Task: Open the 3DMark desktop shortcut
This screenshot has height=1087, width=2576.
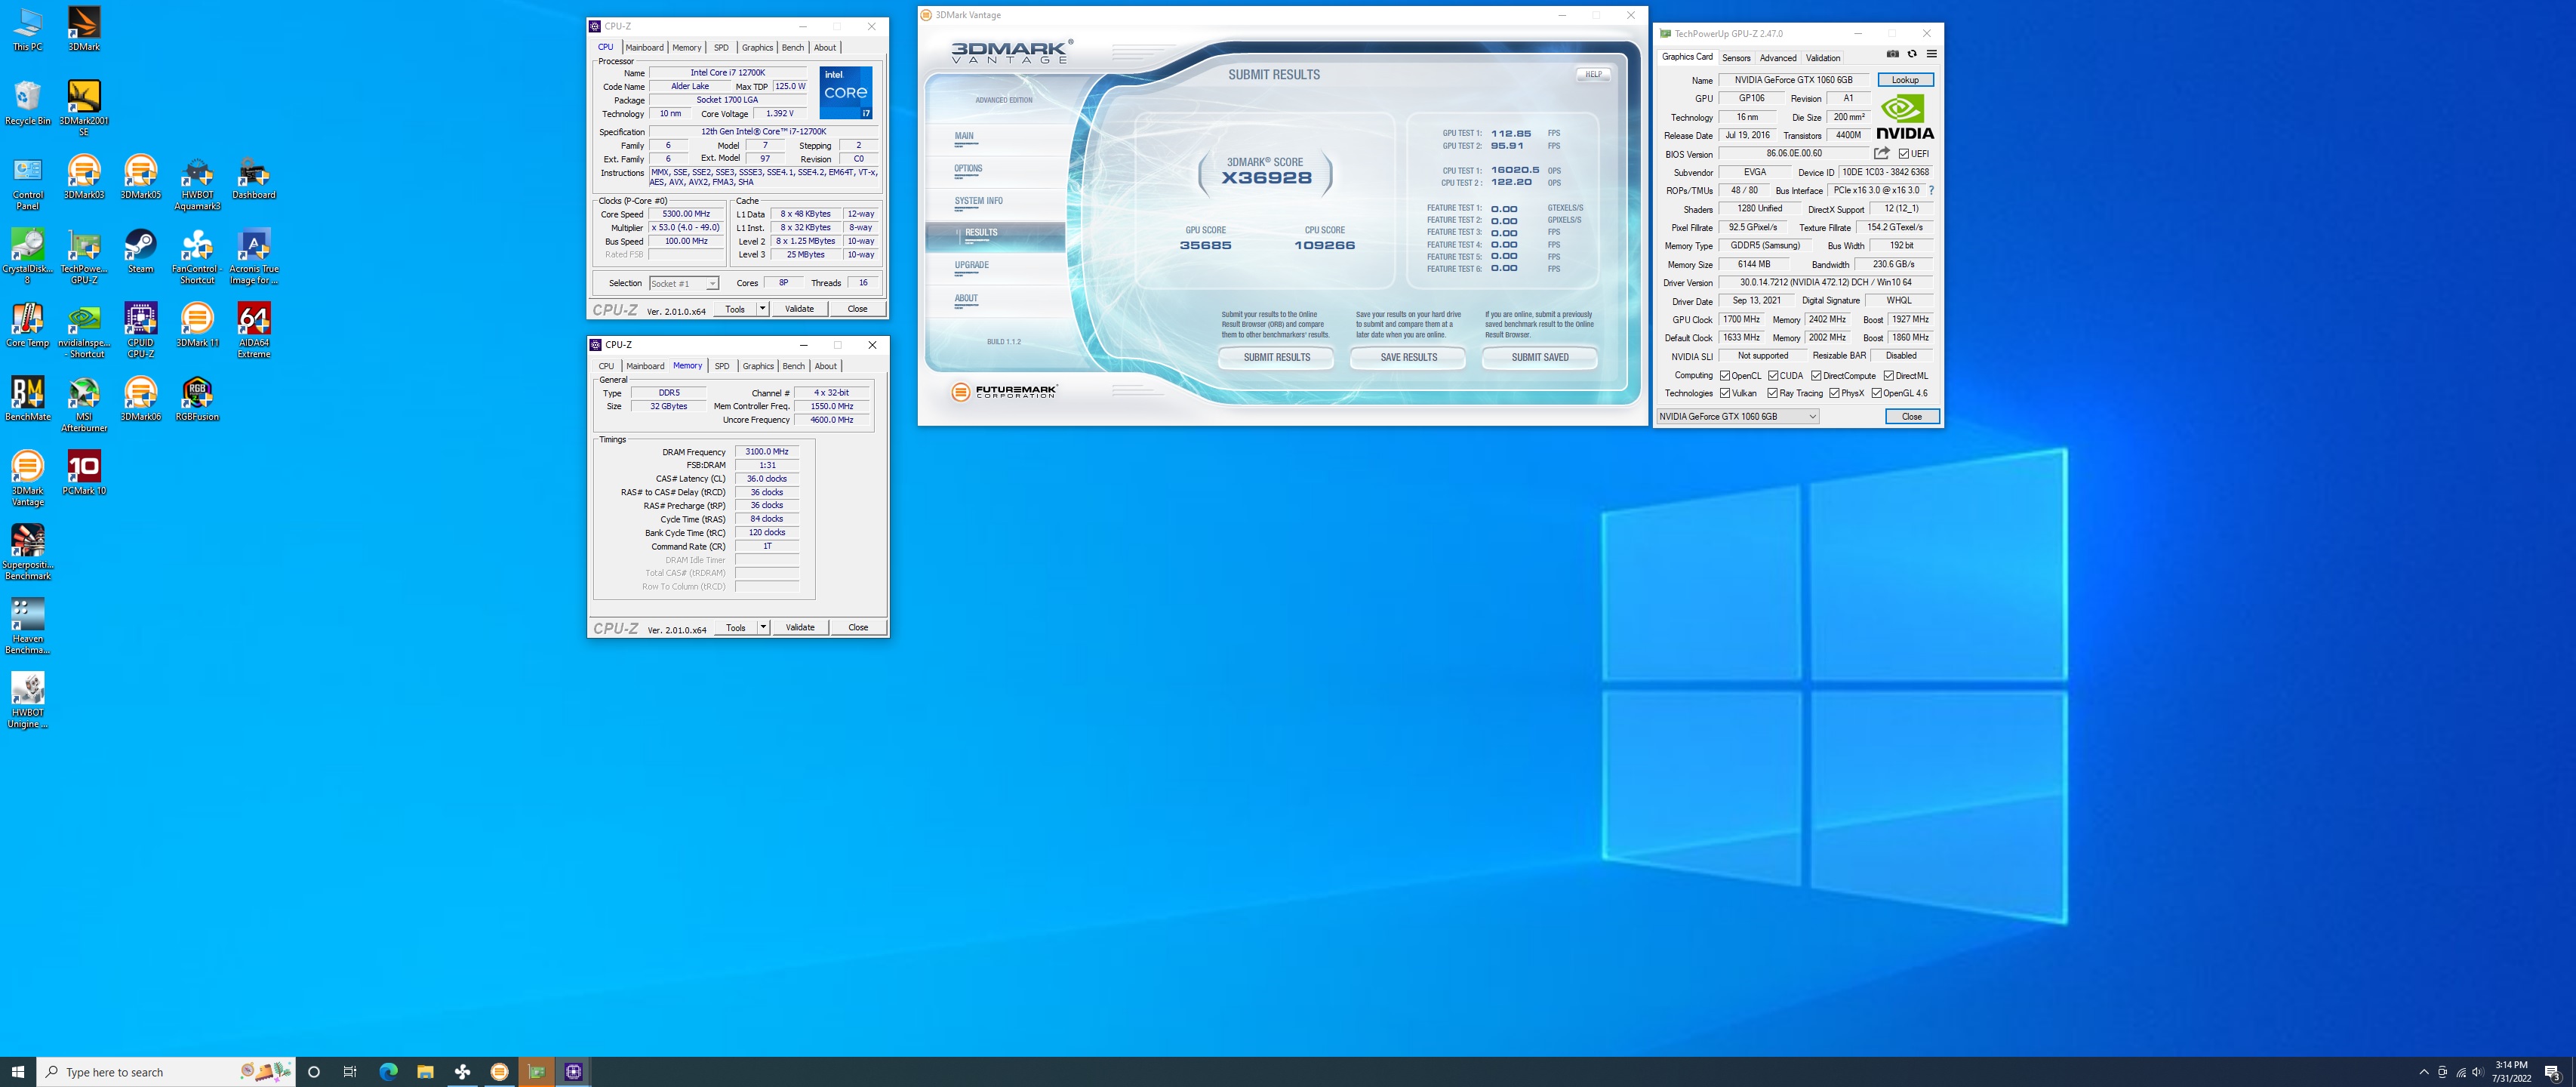Action: click(84, 29)
